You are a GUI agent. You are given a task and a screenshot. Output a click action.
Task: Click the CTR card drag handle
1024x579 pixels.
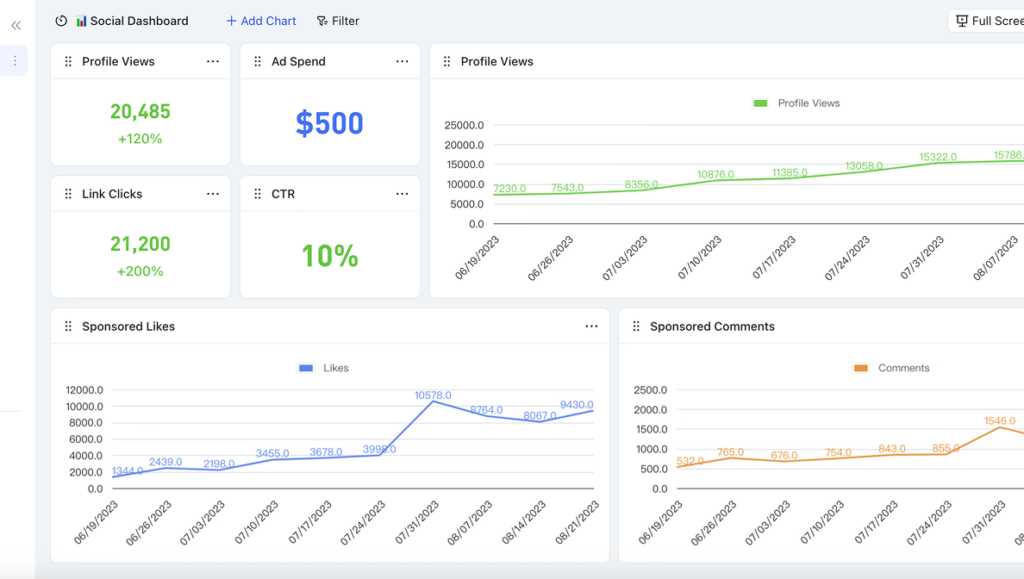point(258,194)
